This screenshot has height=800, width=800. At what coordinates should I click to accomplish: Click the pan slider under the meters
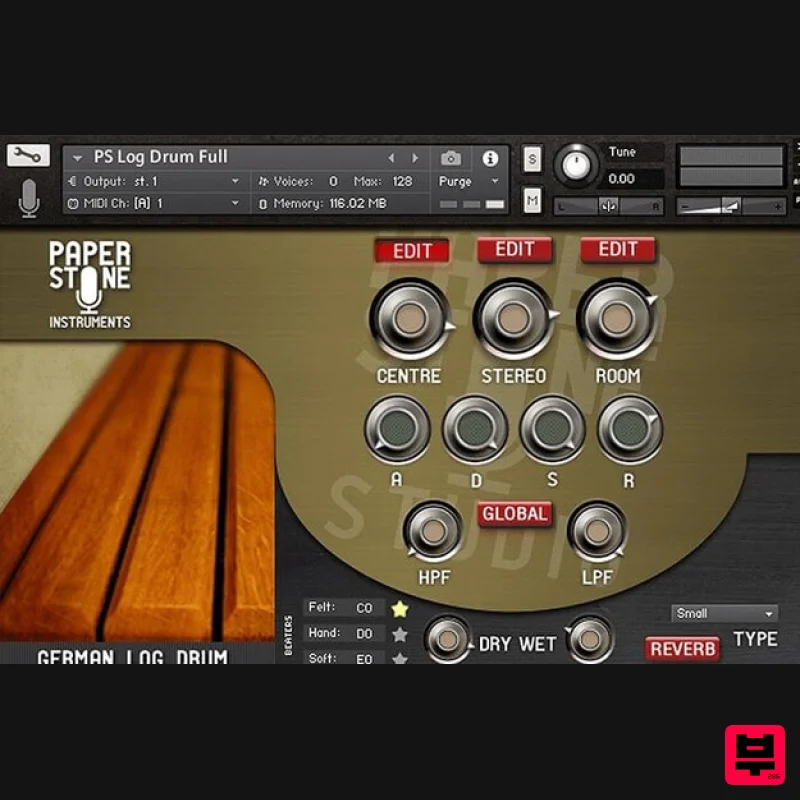(607, 206)
